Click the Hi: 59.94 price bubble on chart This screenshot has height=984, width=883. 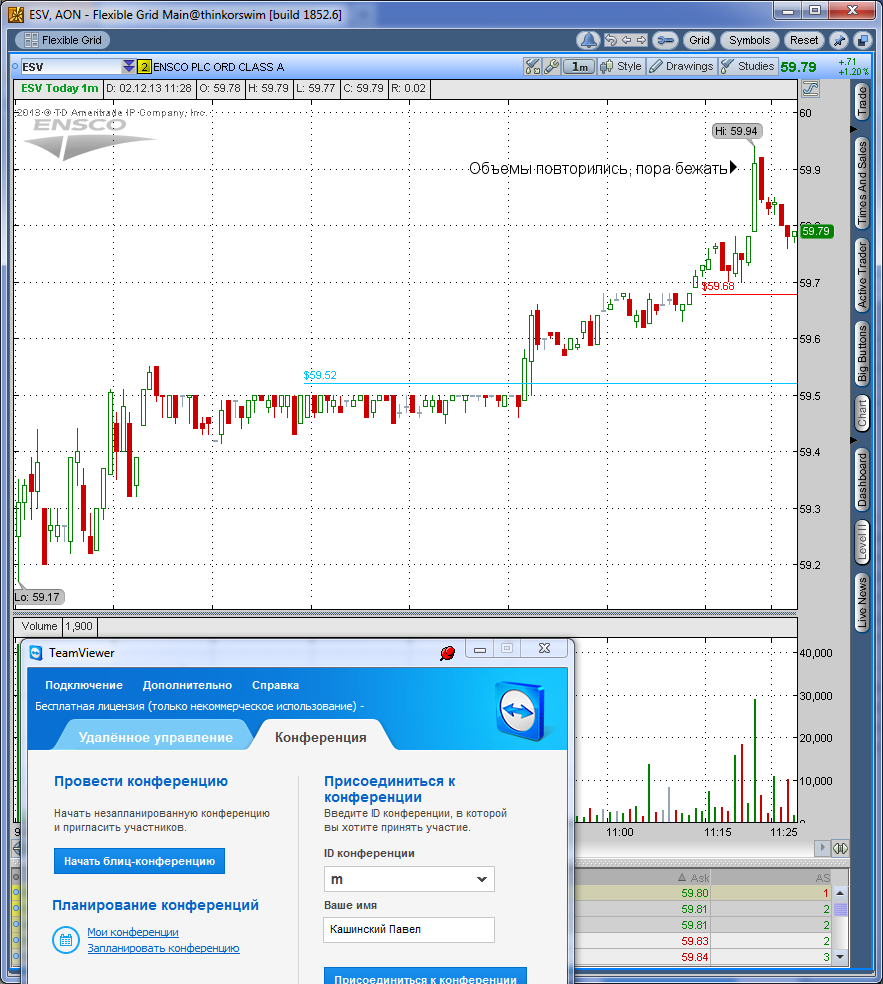click(737, 131)
